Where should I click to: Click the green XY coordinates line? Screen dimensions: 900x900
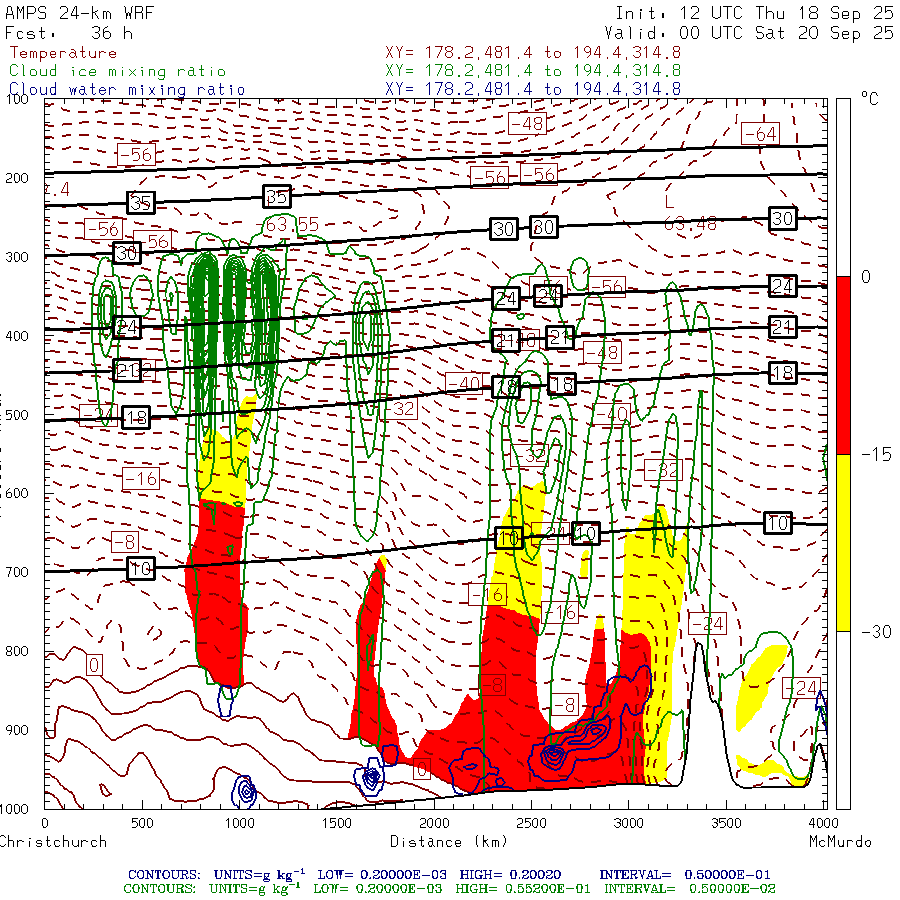533,71
